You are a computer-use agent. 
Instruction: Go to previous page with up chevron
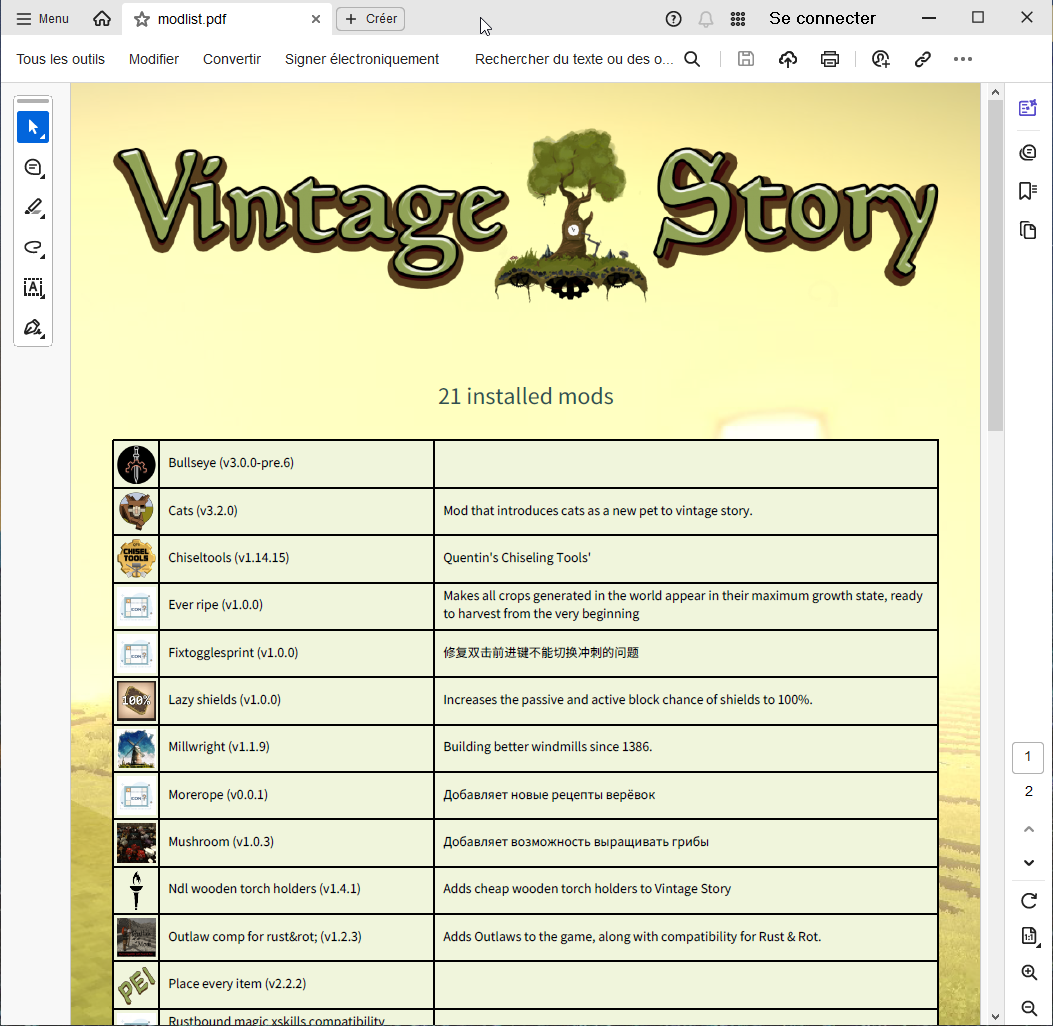1029,829
